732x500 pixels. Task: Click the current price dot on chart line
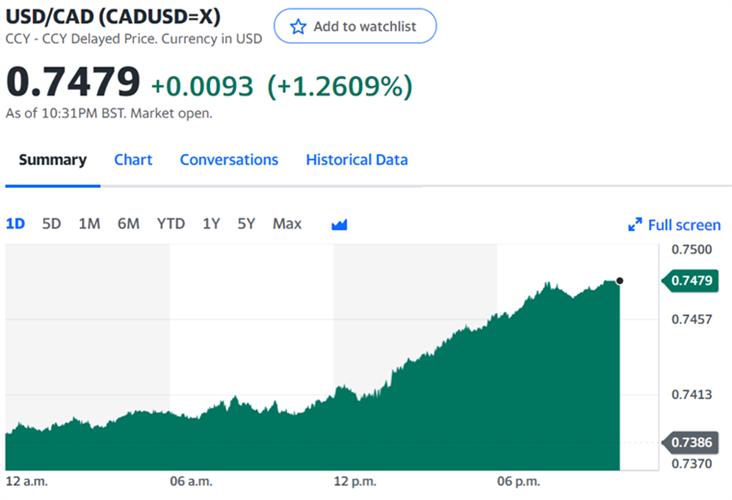click(x=620, y=281)
